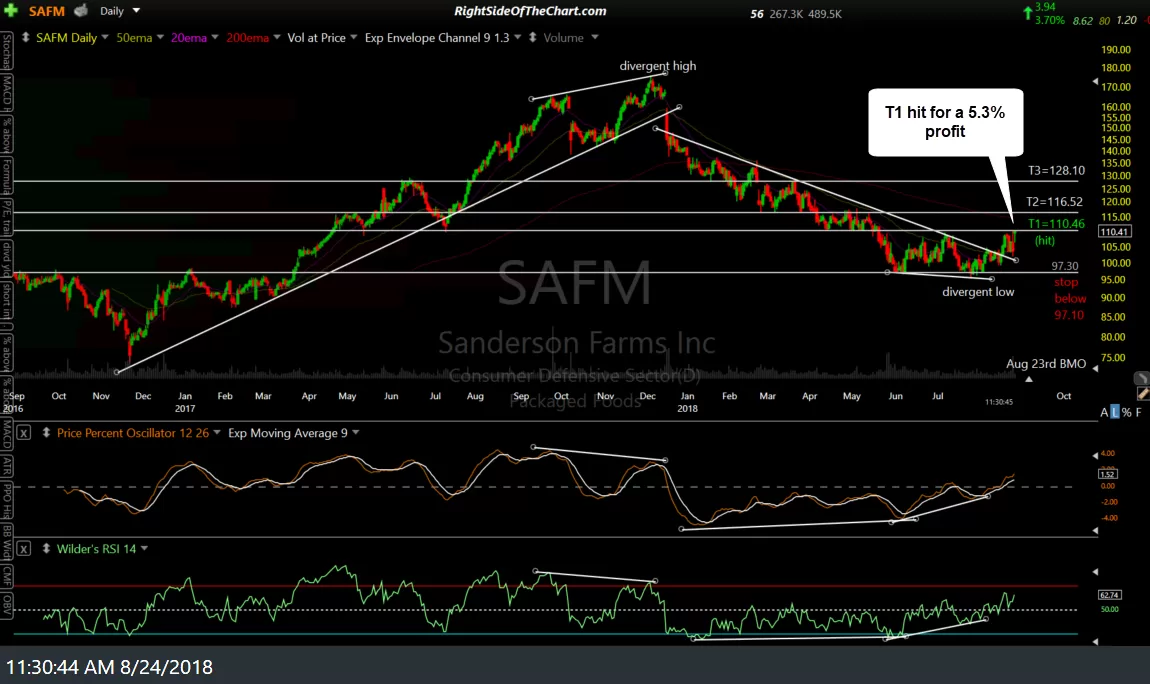The height and width of the screenshot is (684, 1150).
Task: Click the T1=110.46 target label
Action: point(1056,224)
